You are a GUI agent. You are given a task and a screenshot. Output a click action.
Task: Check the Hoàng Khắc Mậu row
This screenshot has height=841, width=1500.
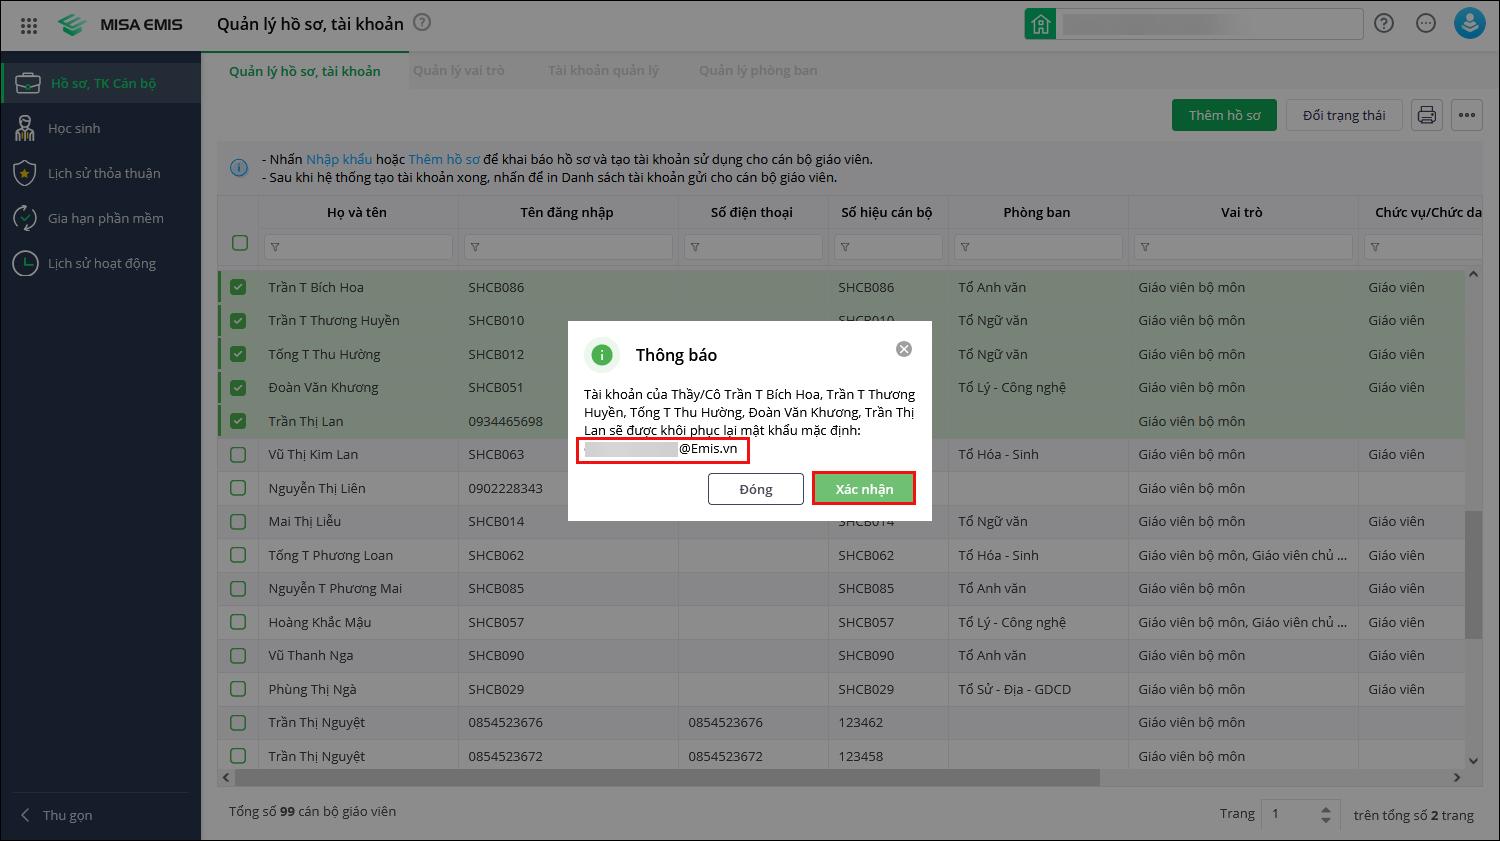238,622
